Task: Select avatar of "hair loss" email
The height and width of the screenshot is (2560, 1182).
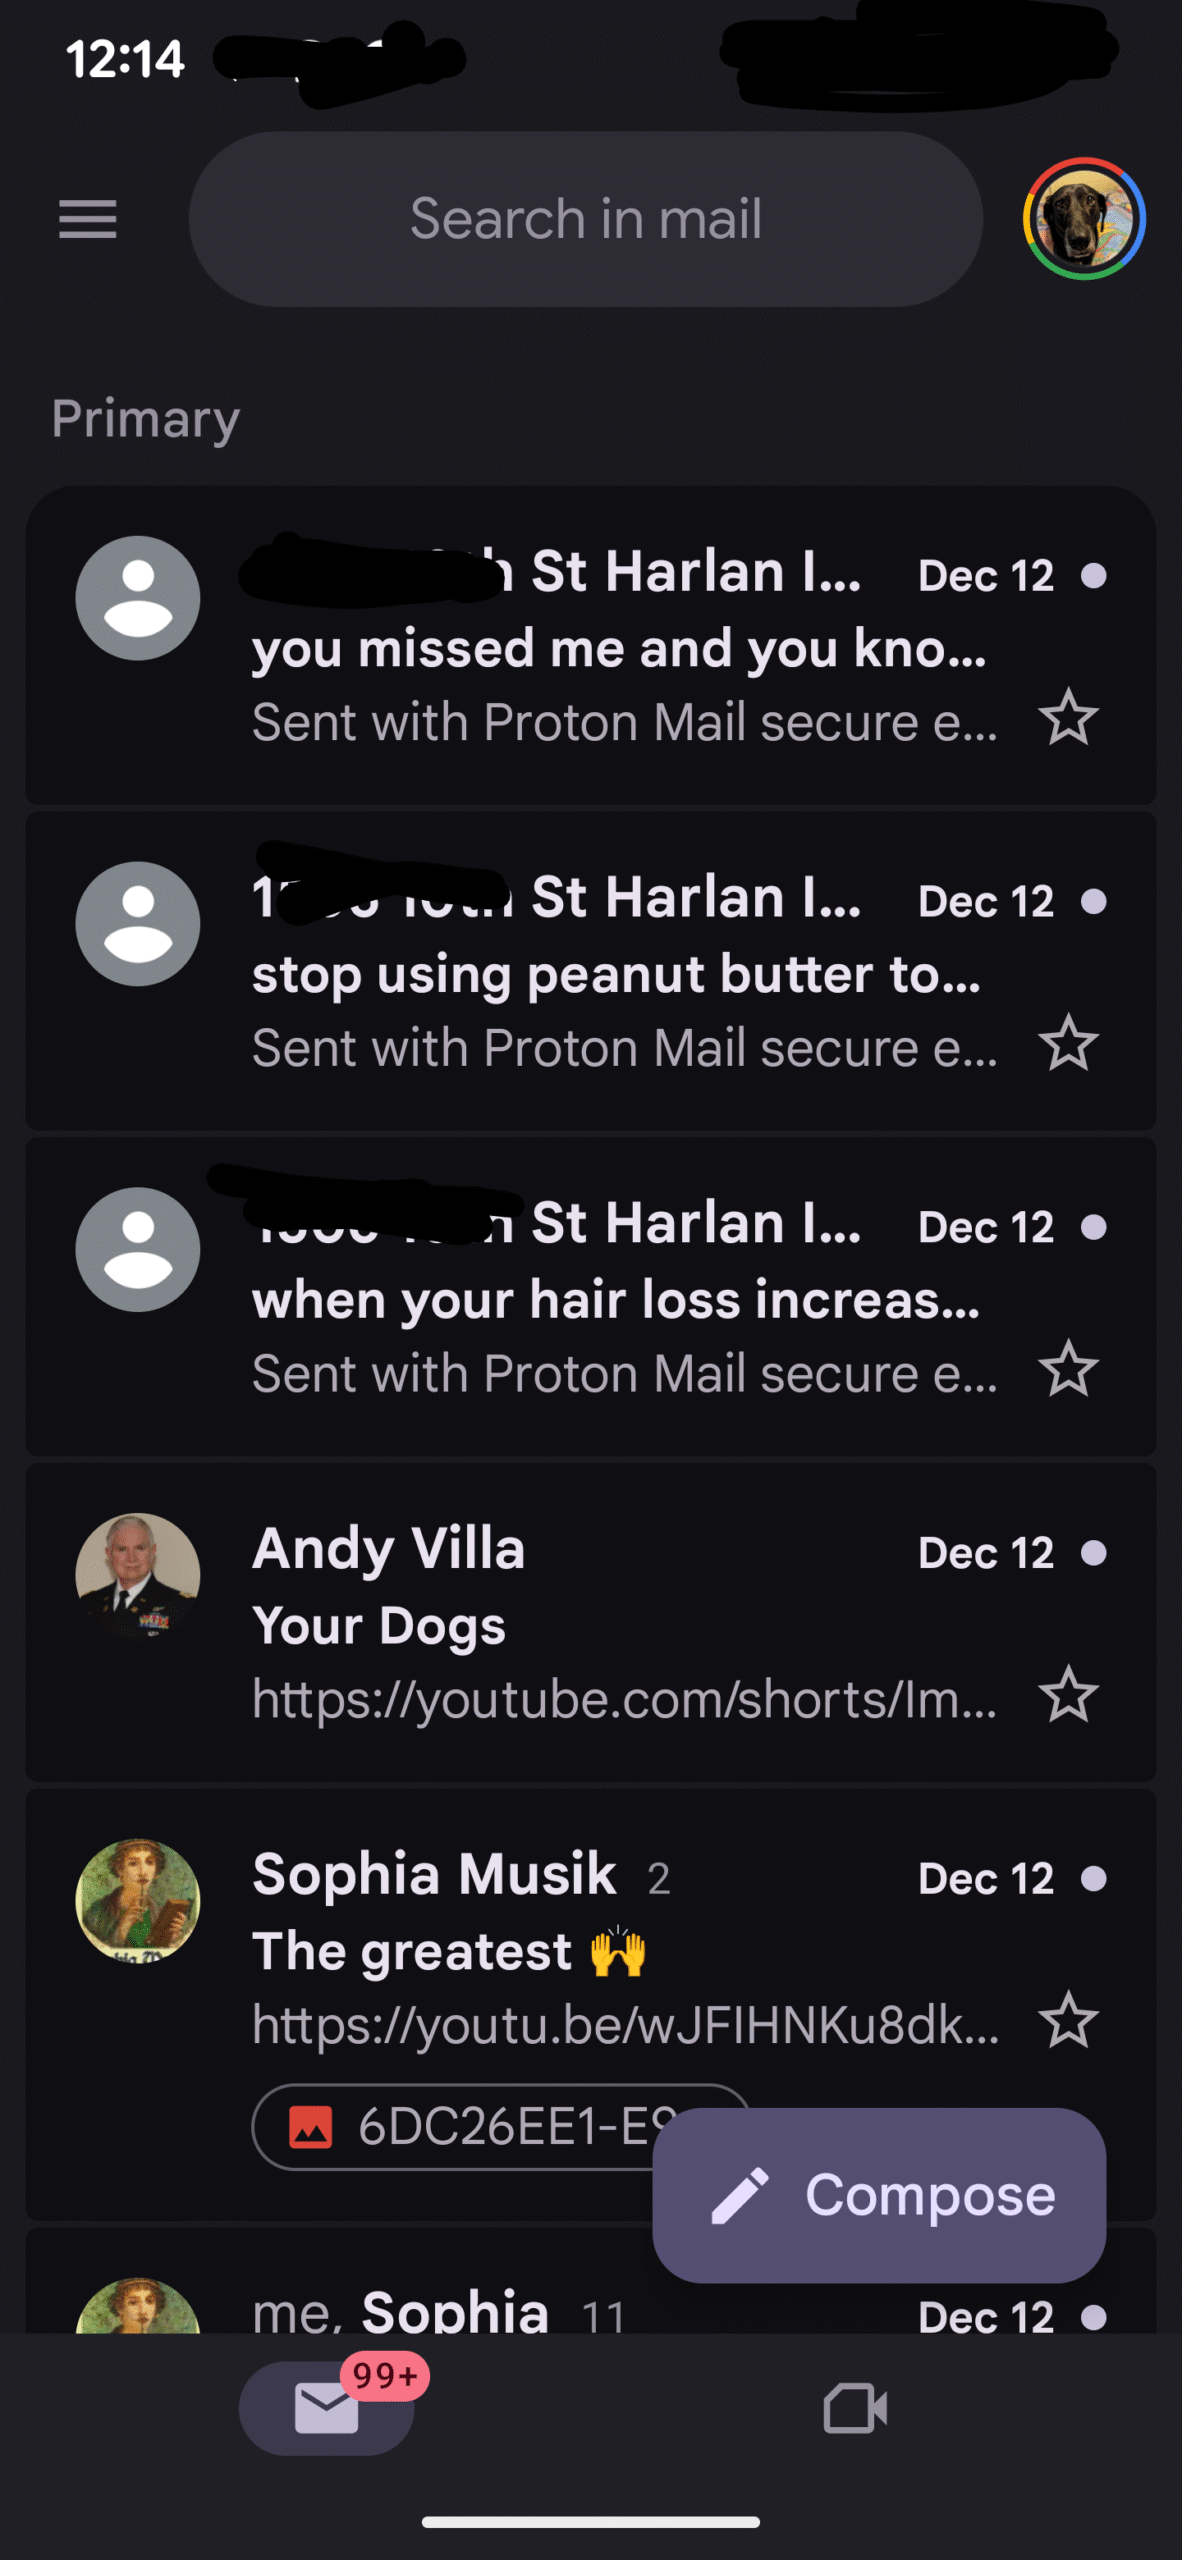Action: (x=138, y=1250)
